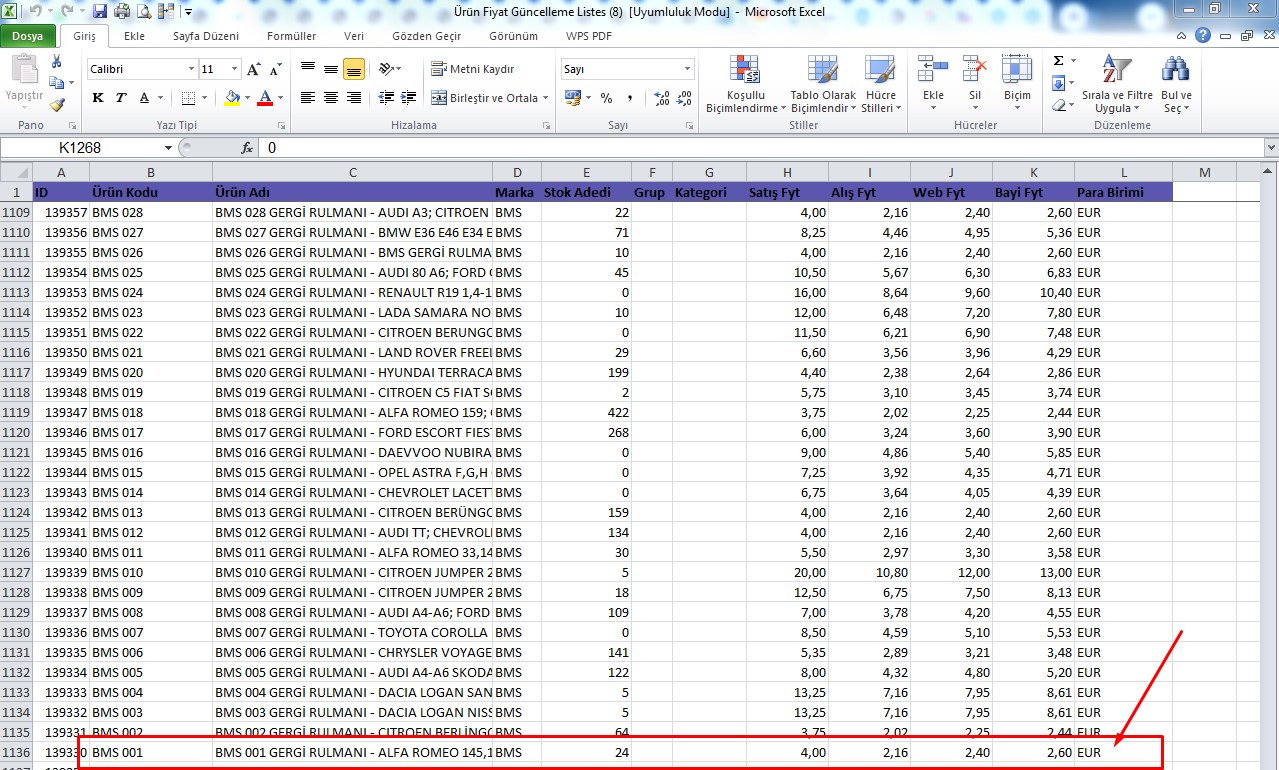Image resolution: width=1279 pixels, height=770 pixels.
Task: Click the Cut scissors icon
Action: (x=57, y=62)
